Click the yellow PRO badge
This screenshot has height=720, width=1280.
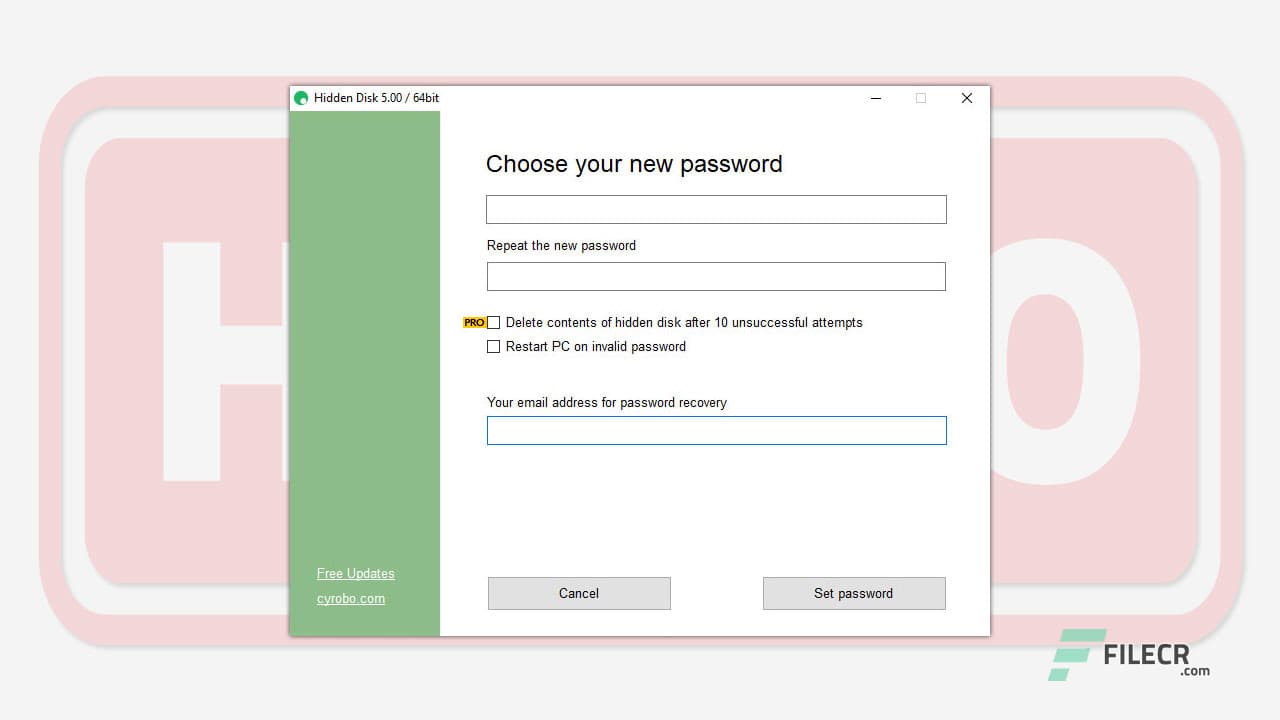(x=474, y=323)
